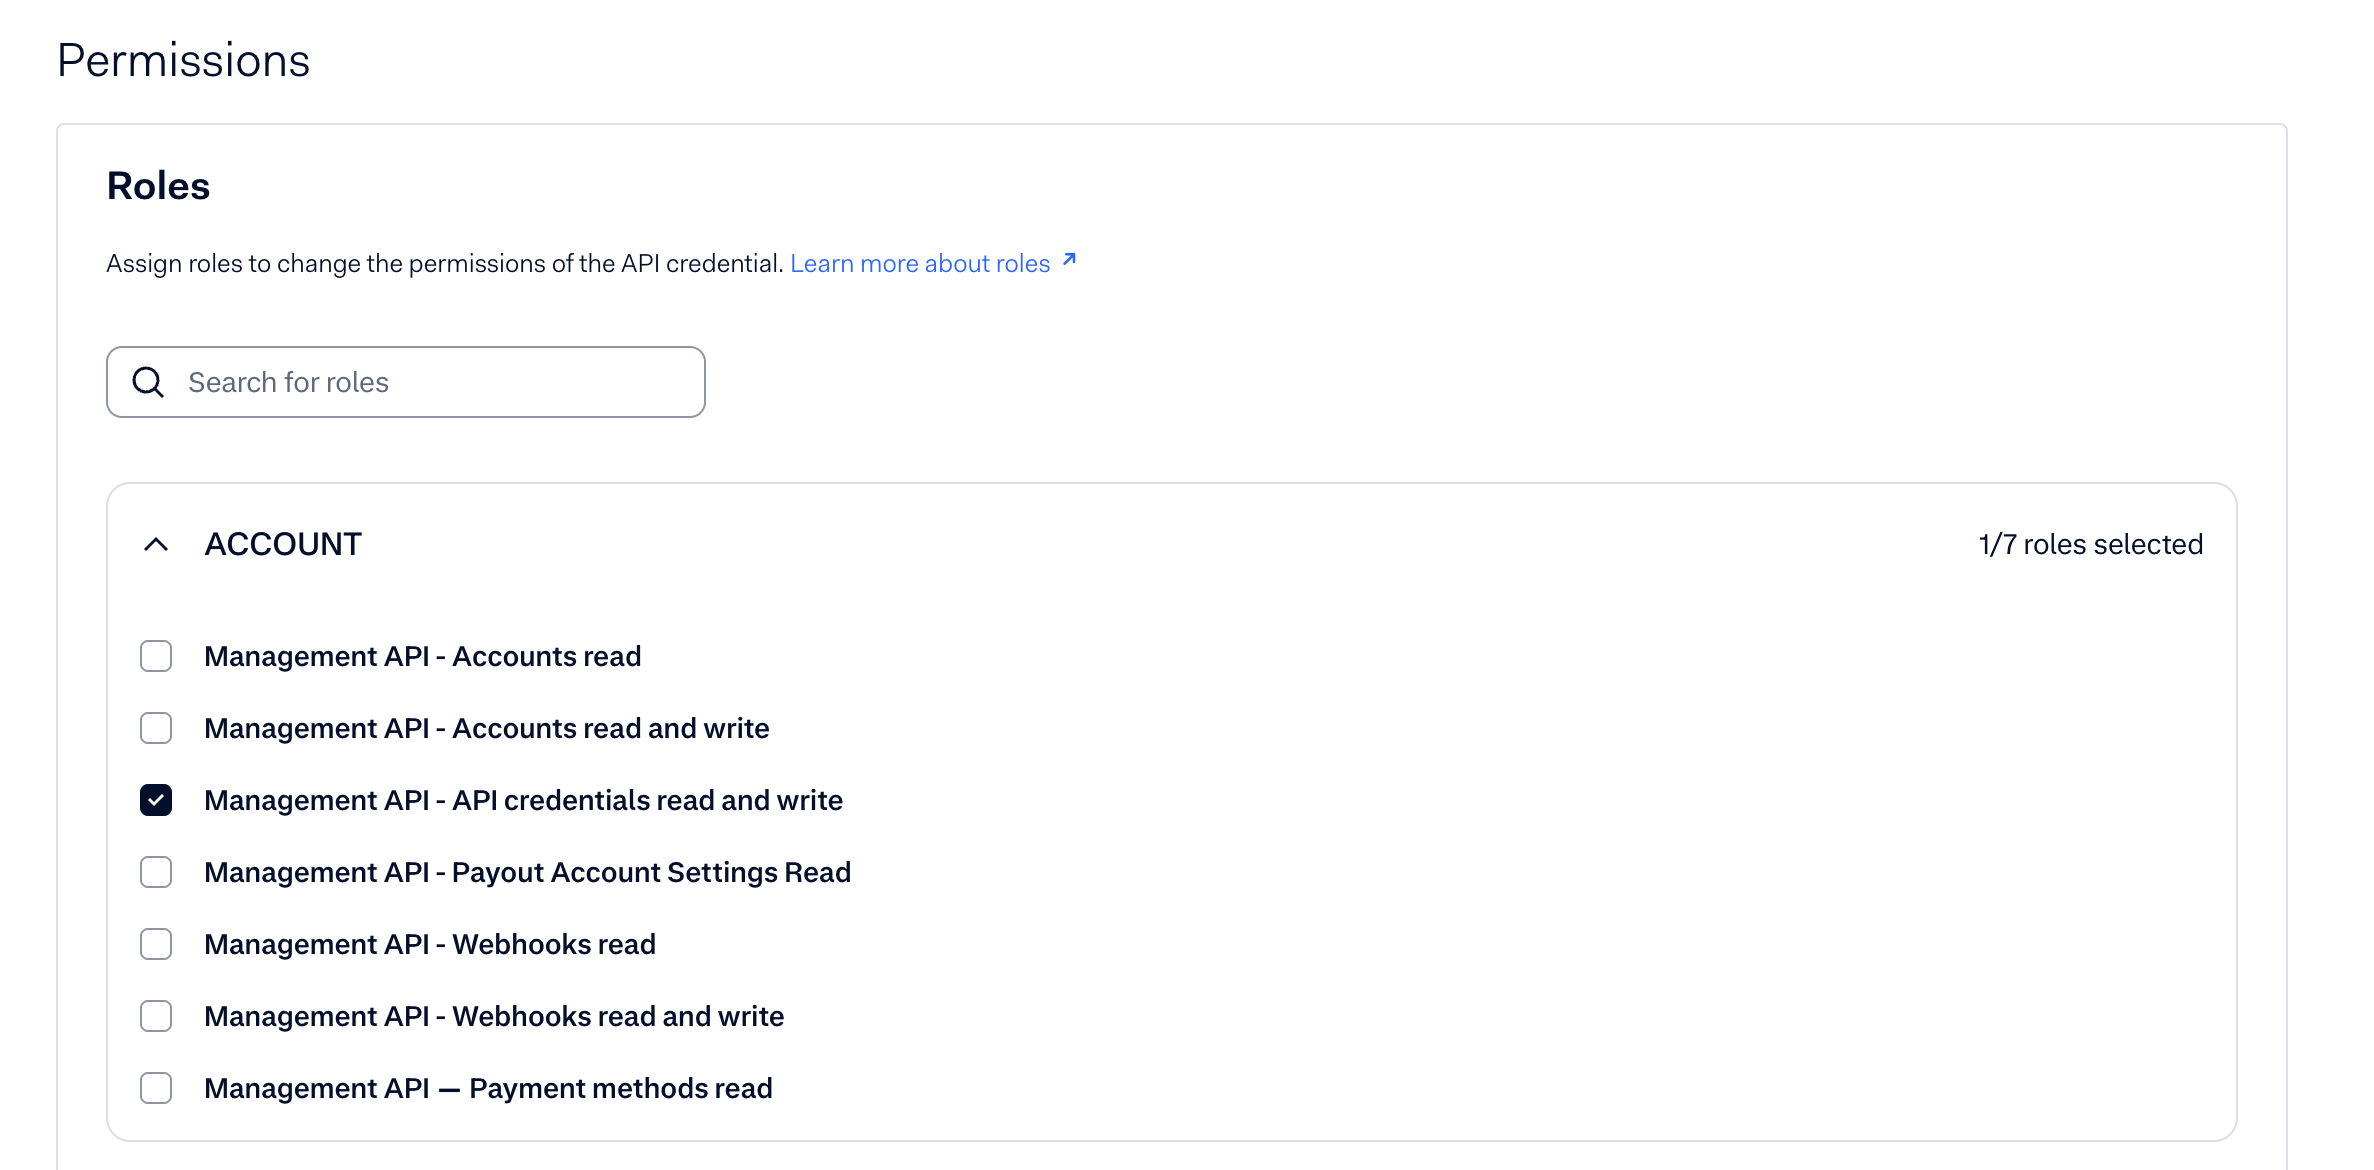Enable the "Accounts read" only checkbox

(156, 656)
